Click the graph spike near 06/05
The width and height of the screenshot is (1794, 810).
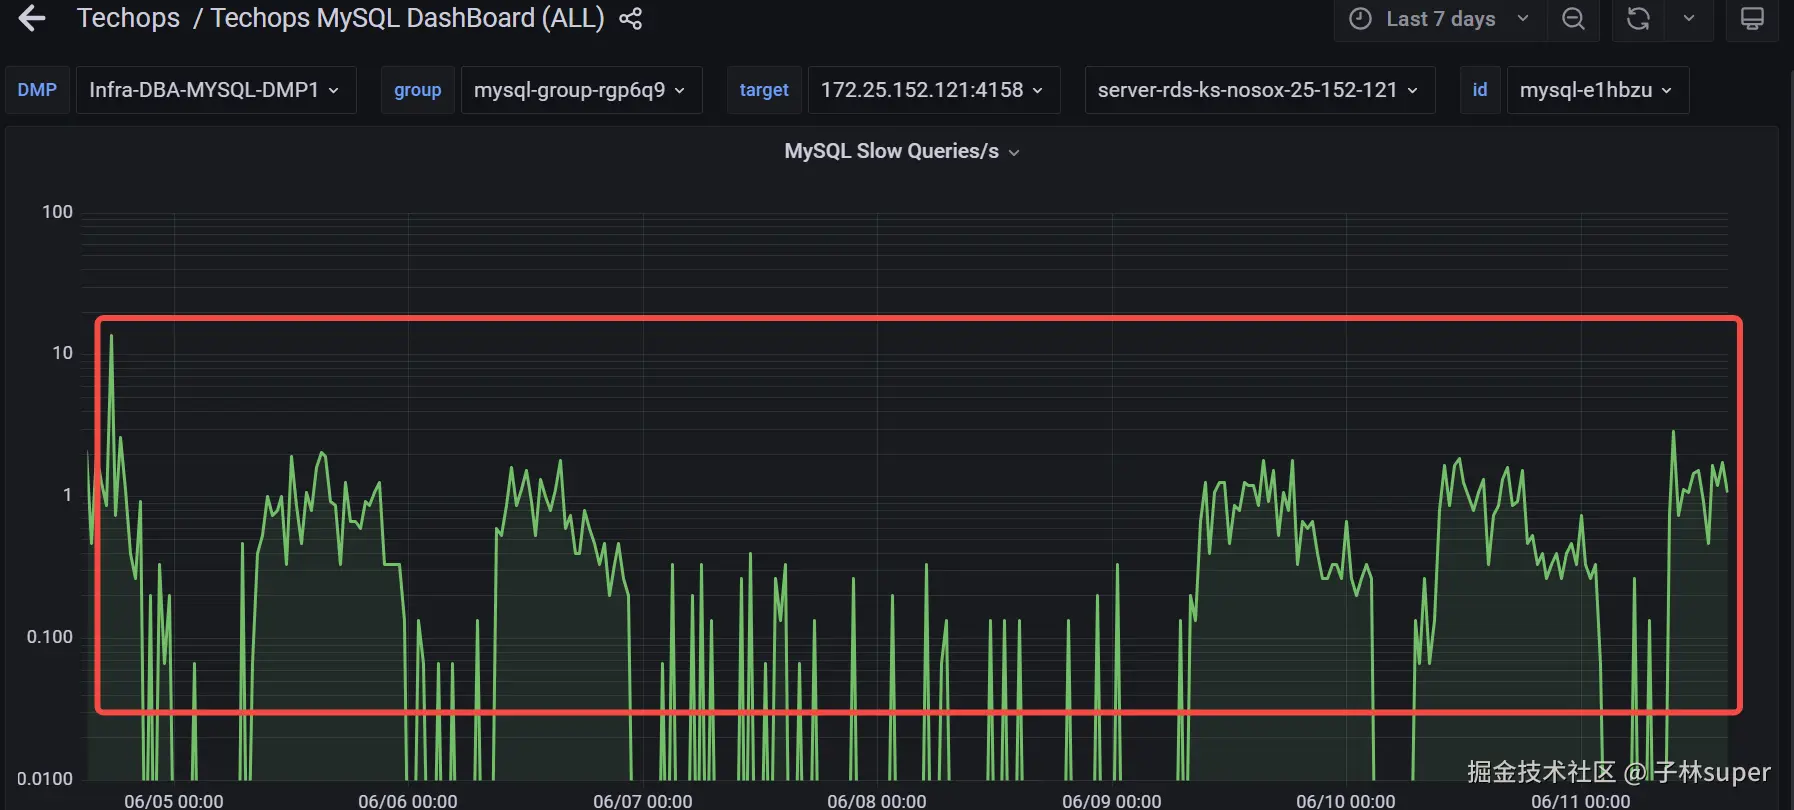click(111, 338)
